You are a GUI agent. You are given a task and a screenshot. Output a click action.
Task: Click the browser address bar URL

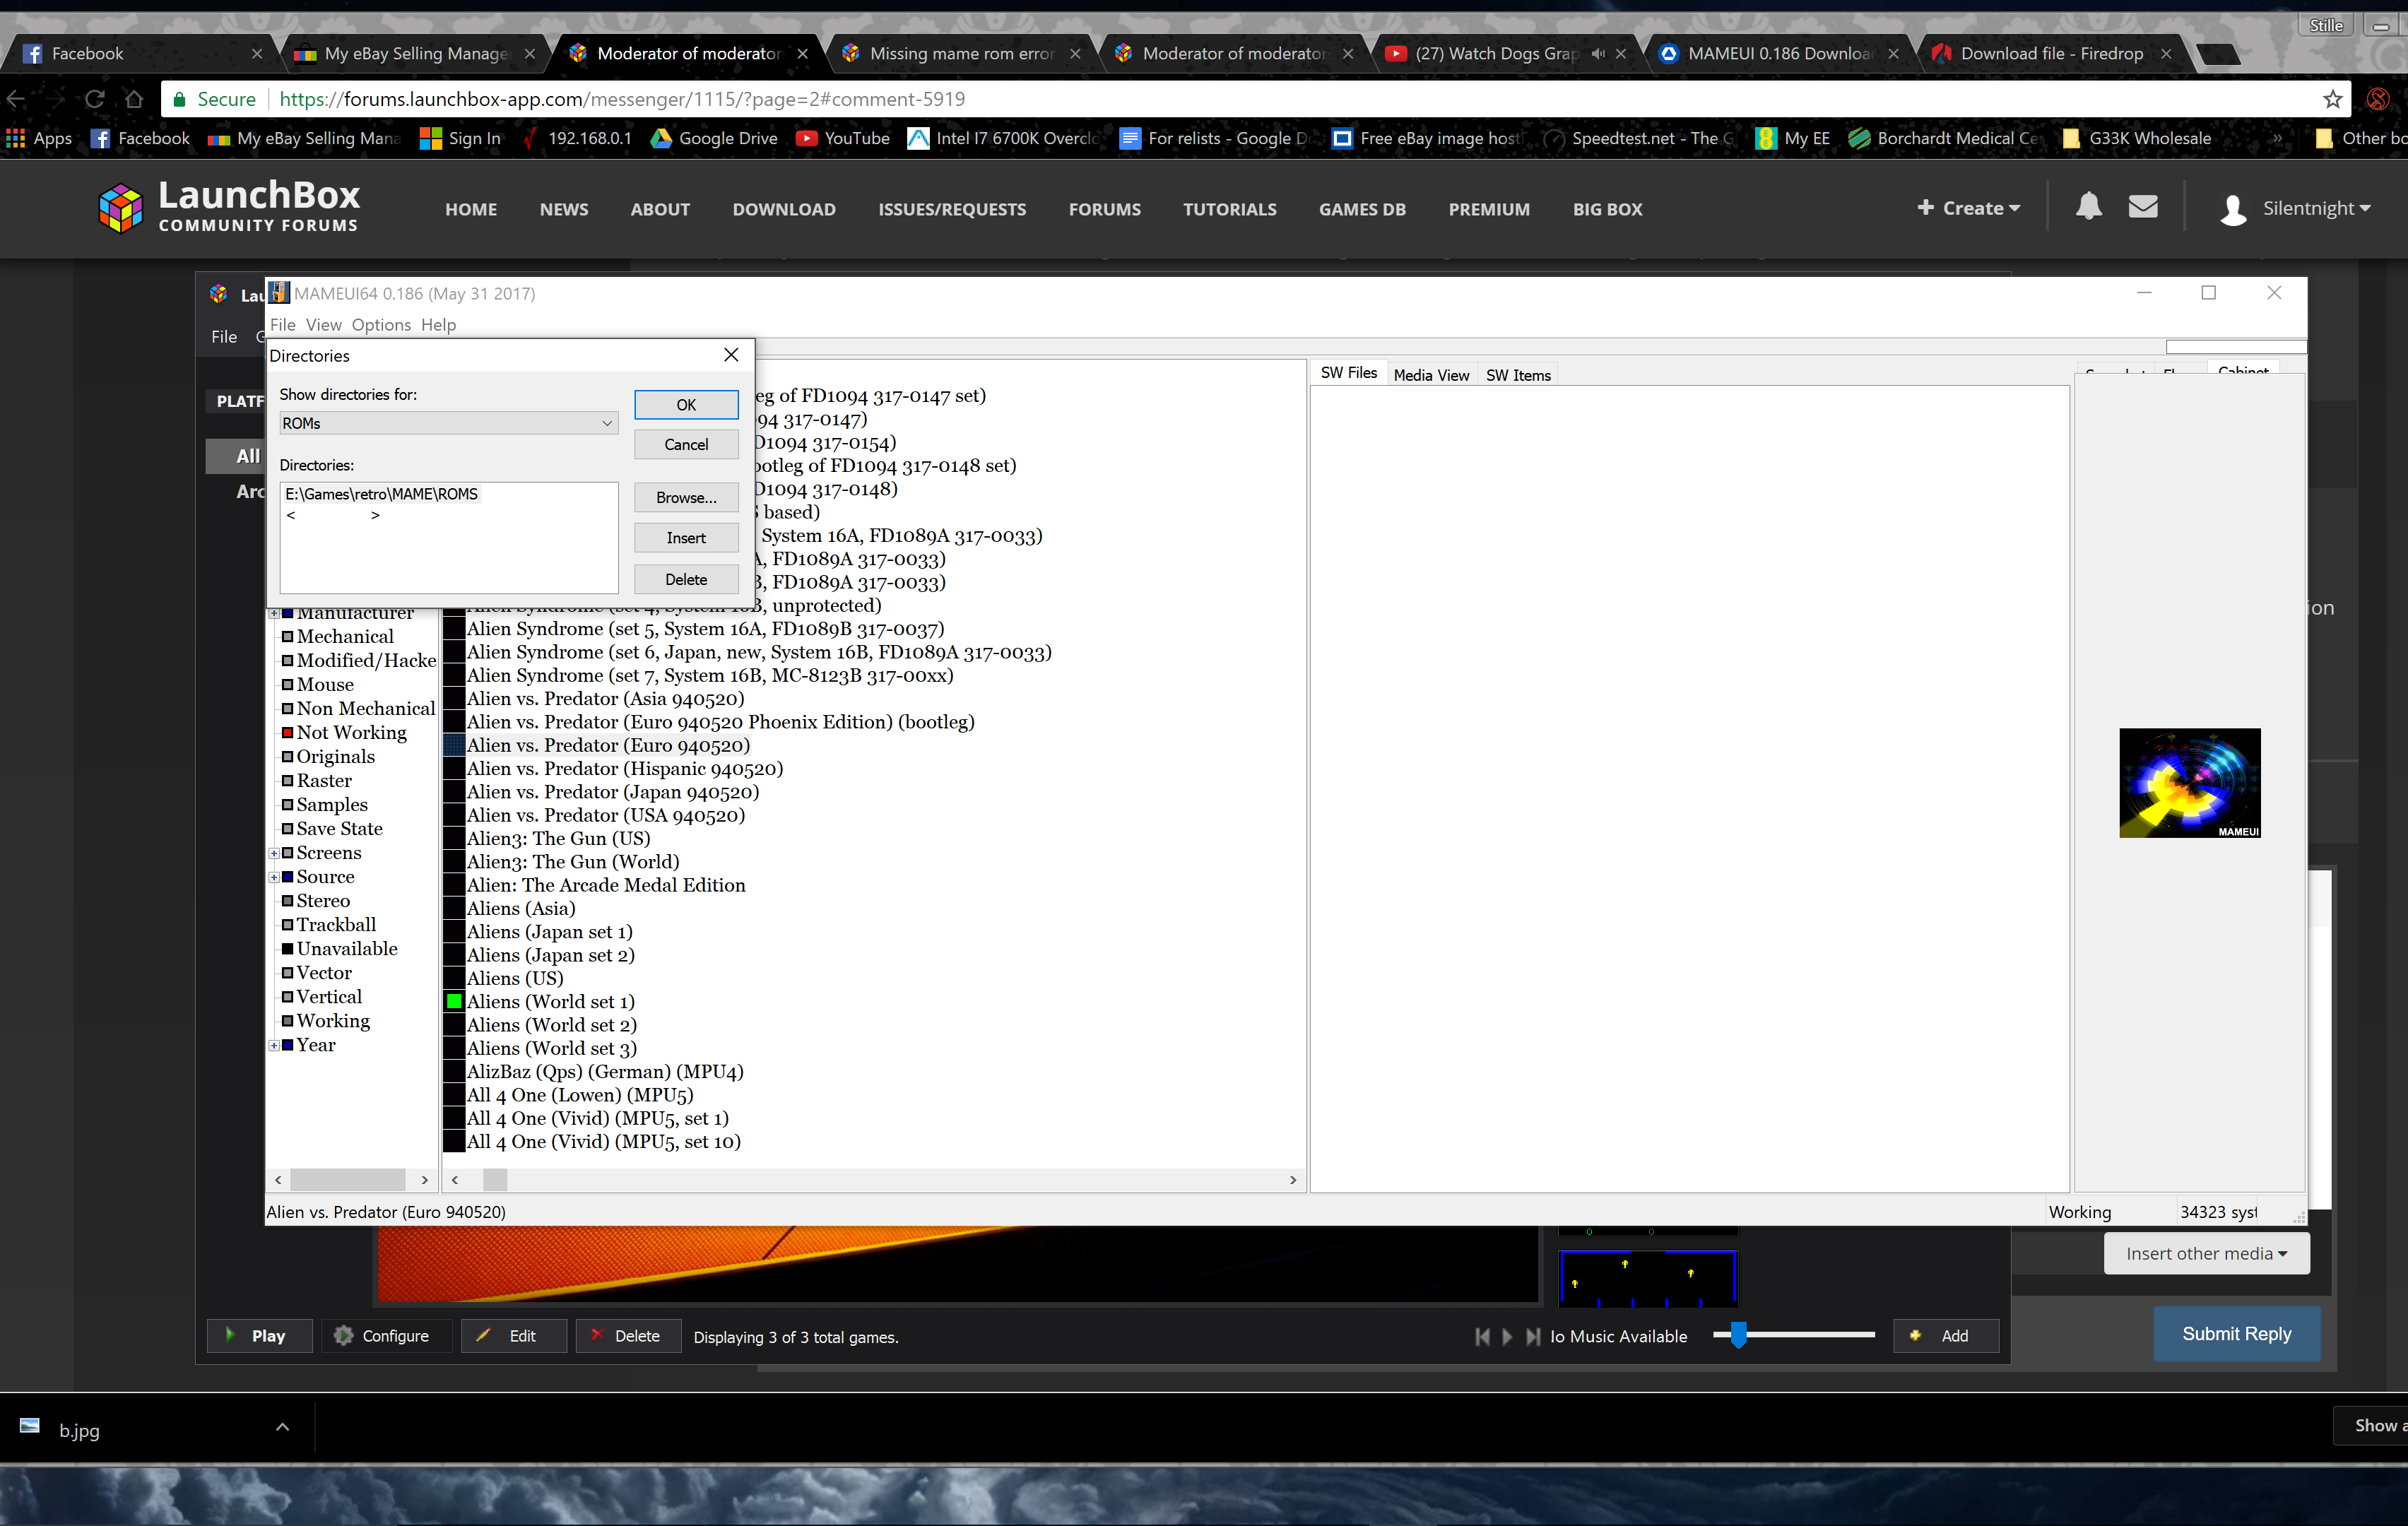(x=622, y=99)
